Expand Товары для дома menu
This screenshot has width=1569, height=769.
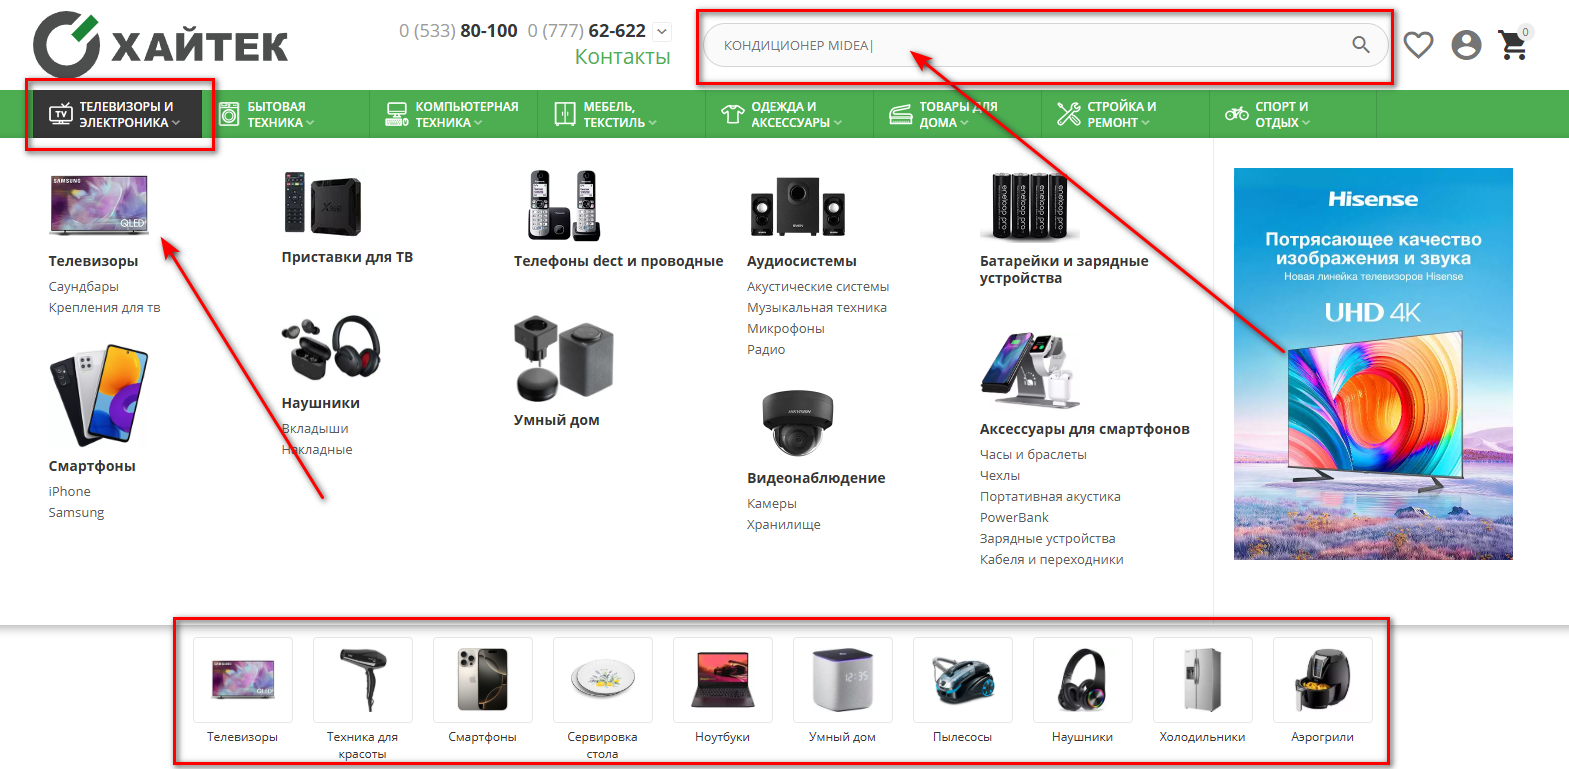(x=957, y=114)
